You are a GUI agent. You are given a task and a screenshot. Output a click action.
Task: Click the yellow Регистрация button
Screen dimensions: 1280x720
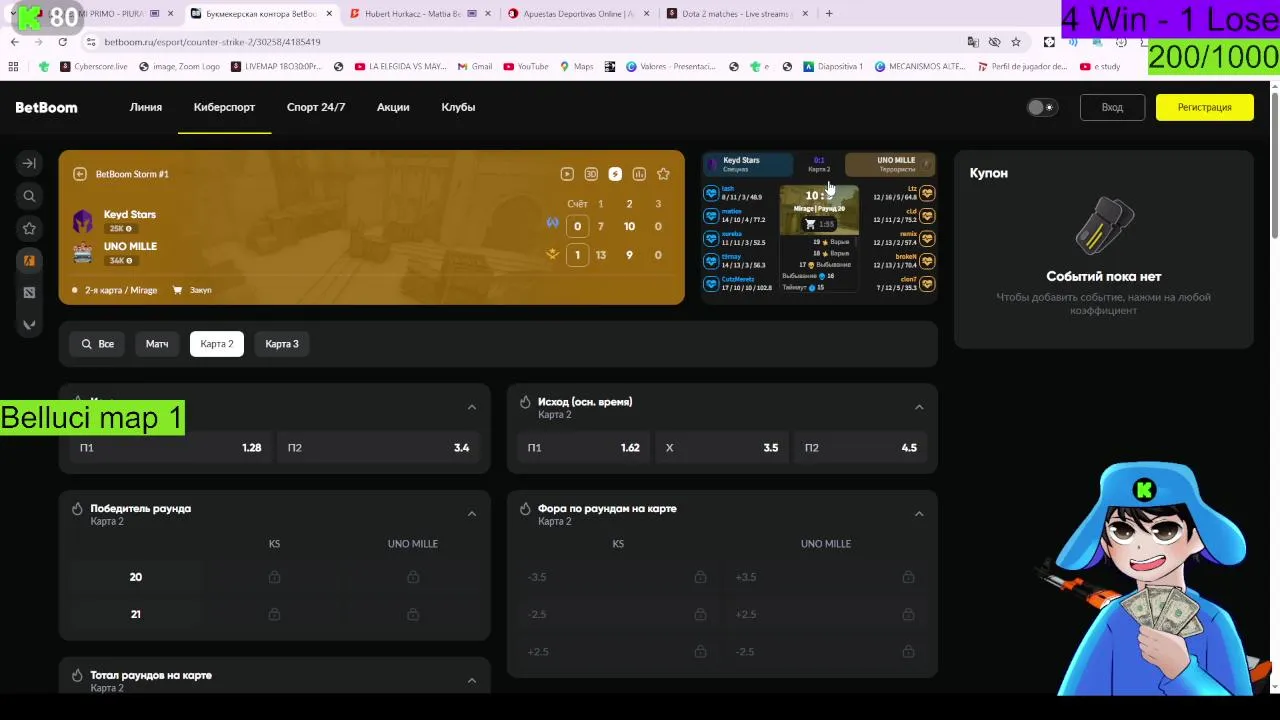coord(1204,107)
